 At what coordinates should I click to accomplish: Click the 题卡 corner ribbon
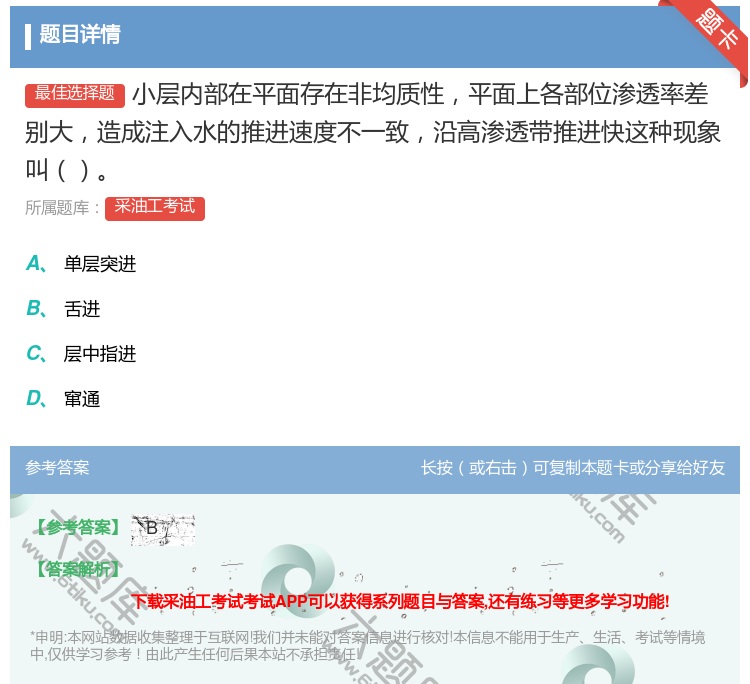[716, 30]
